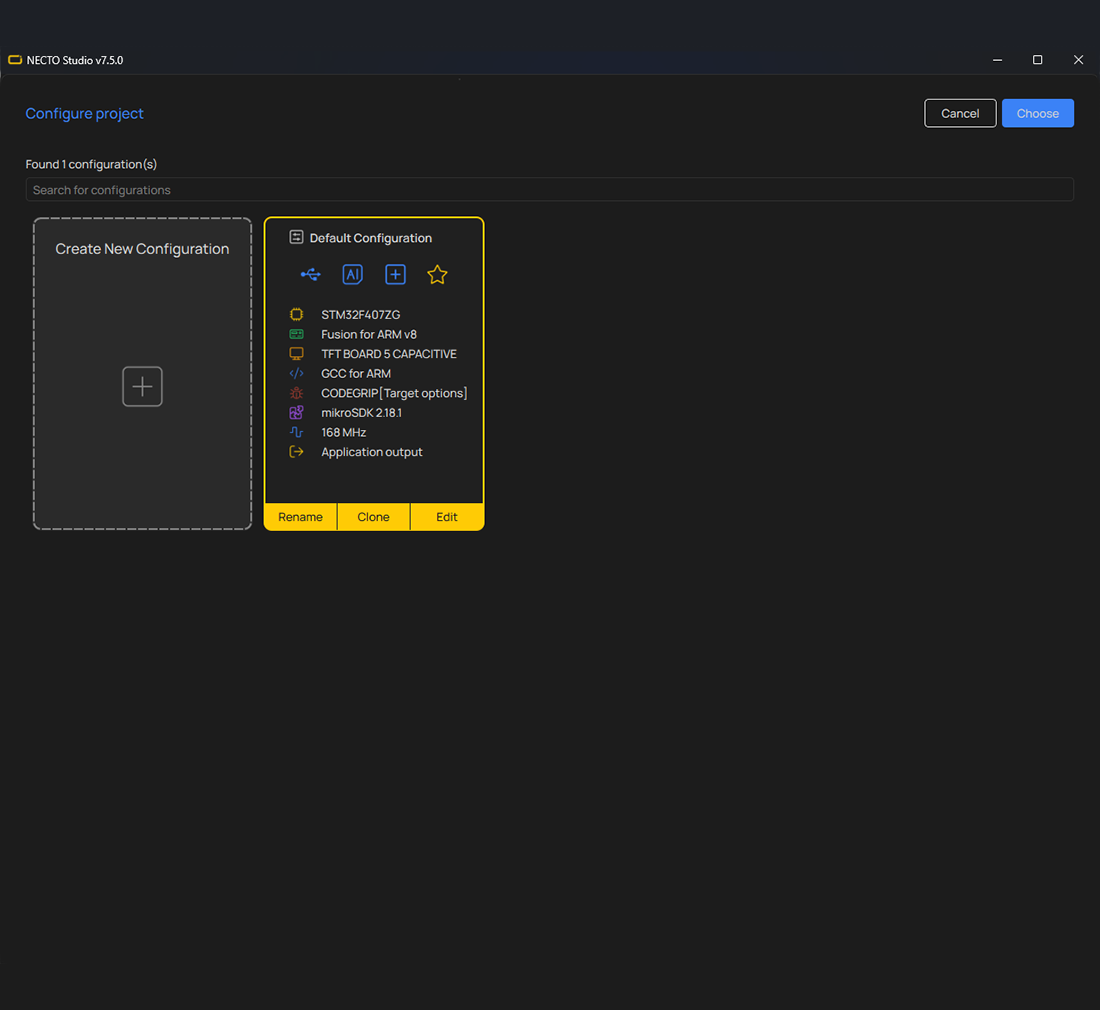Click the Default Configuration title
Screen dimensions: 1100x1010
[x=370, y=238]
